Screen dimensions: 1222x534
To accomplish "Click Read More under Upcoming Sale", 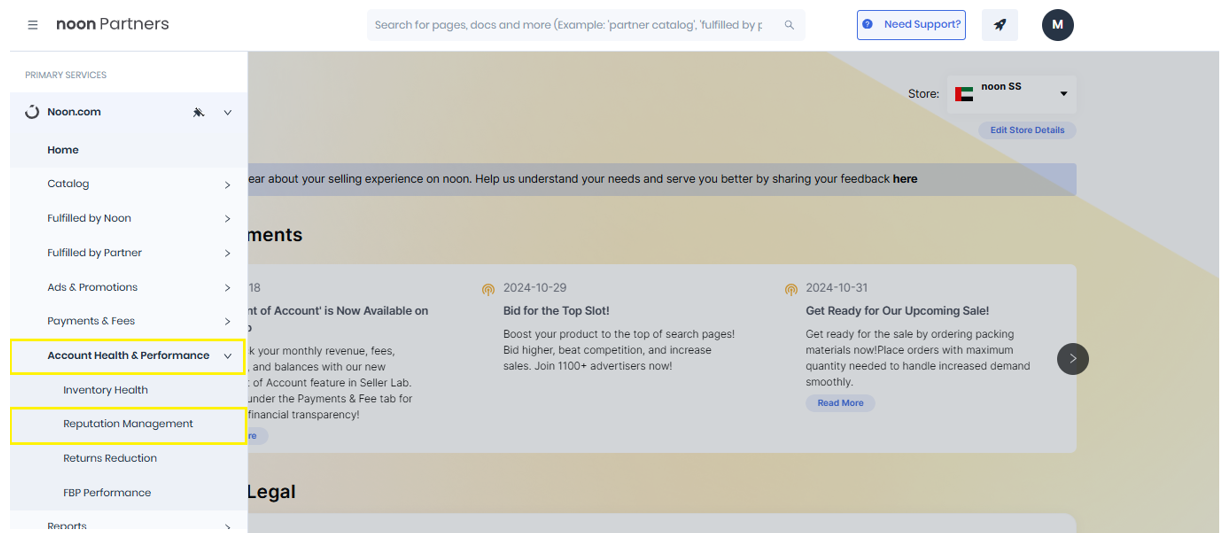I will 840,403.
